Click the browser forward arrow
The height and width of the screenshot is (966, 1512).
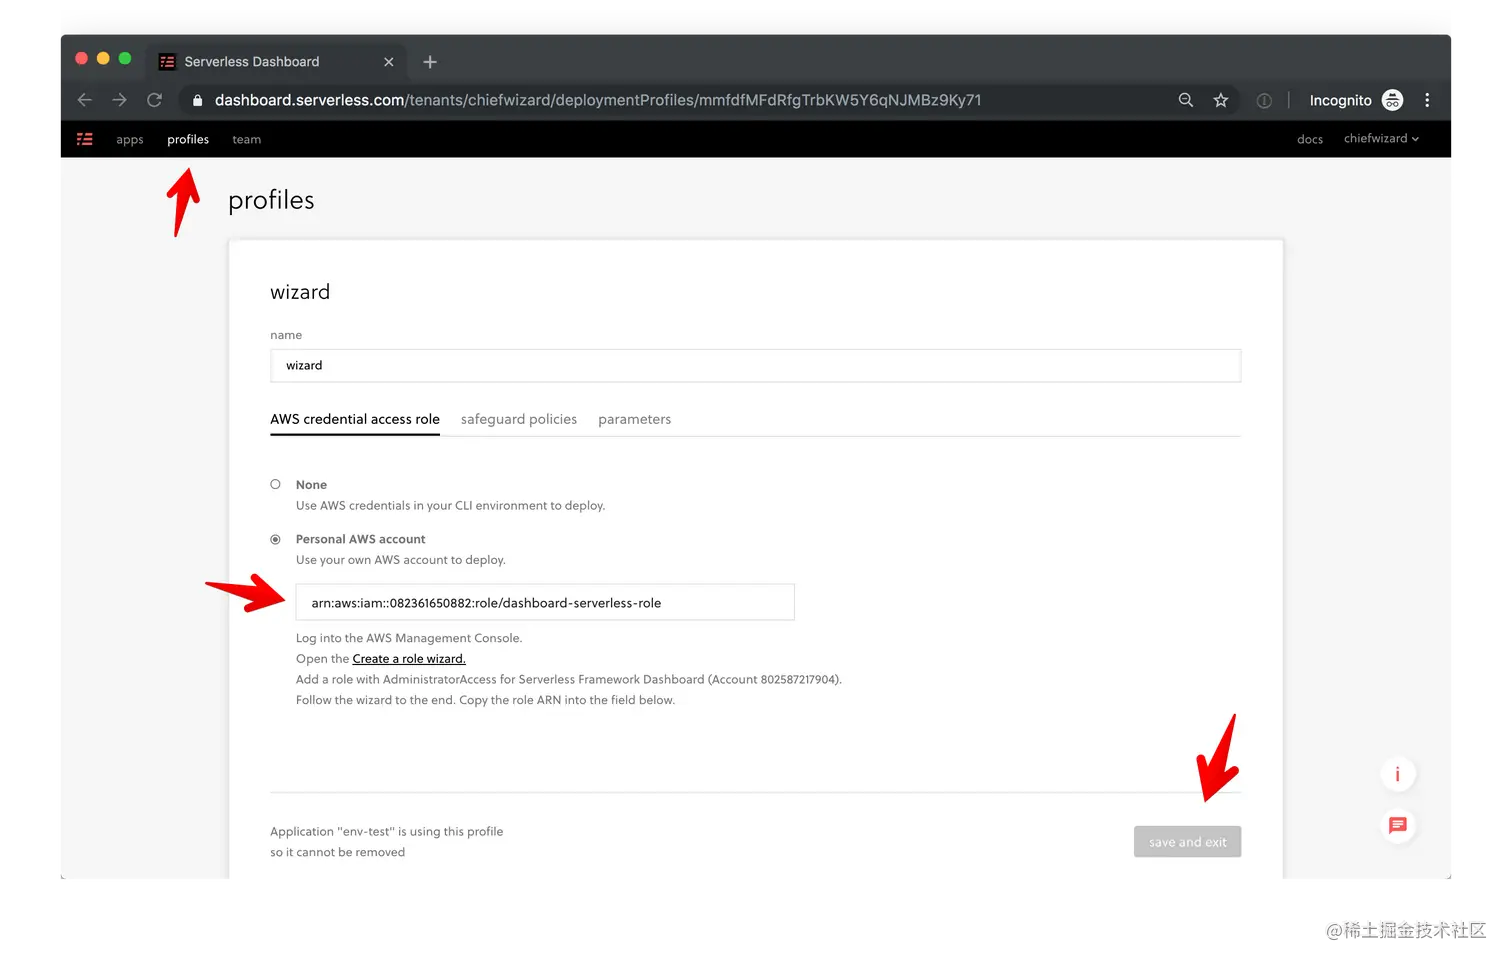click(119, 100)
